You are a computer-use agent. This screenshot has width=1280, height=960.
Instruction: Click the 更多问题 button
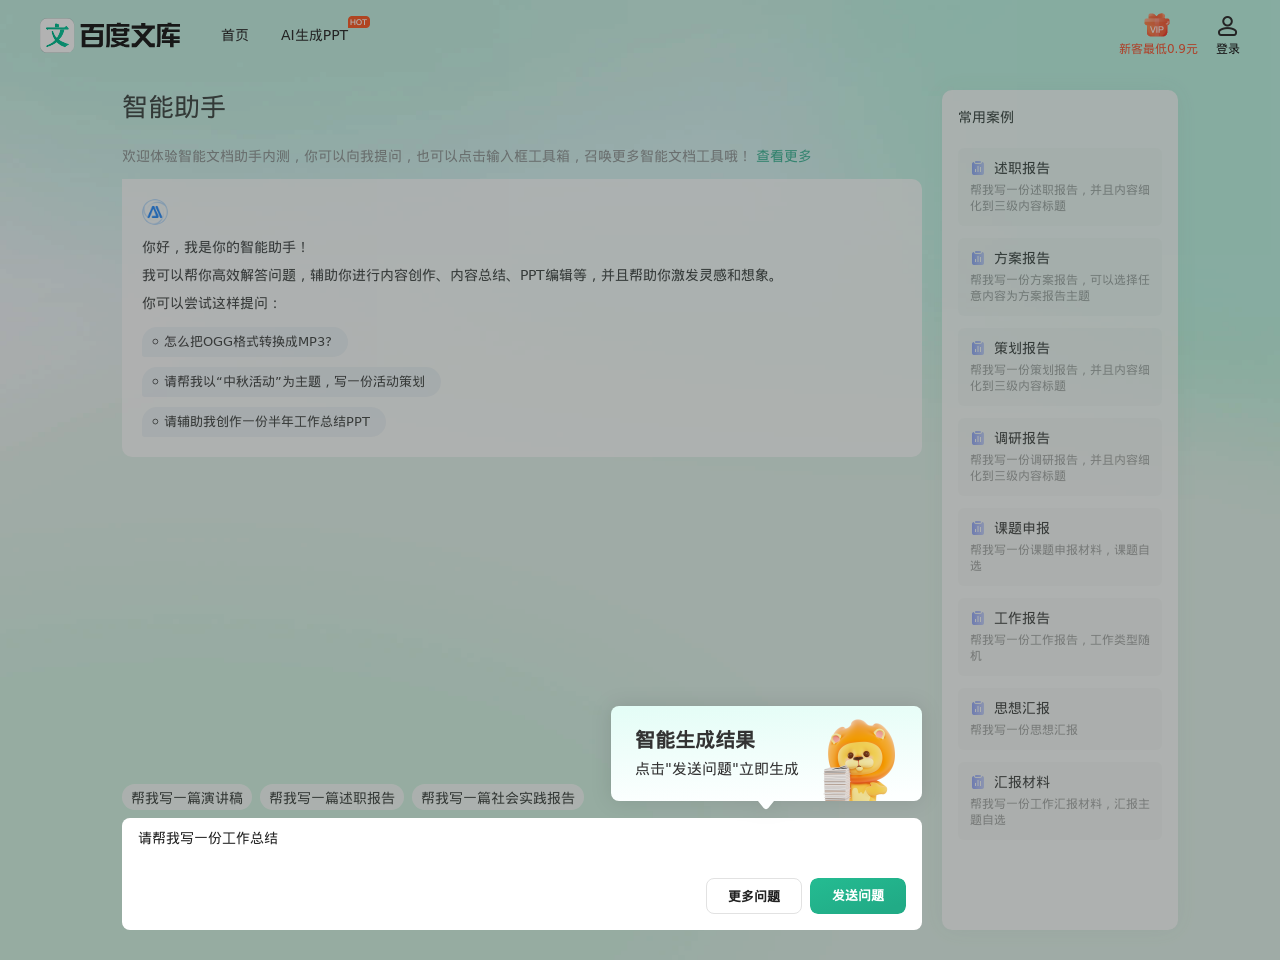tap(754, 896)
